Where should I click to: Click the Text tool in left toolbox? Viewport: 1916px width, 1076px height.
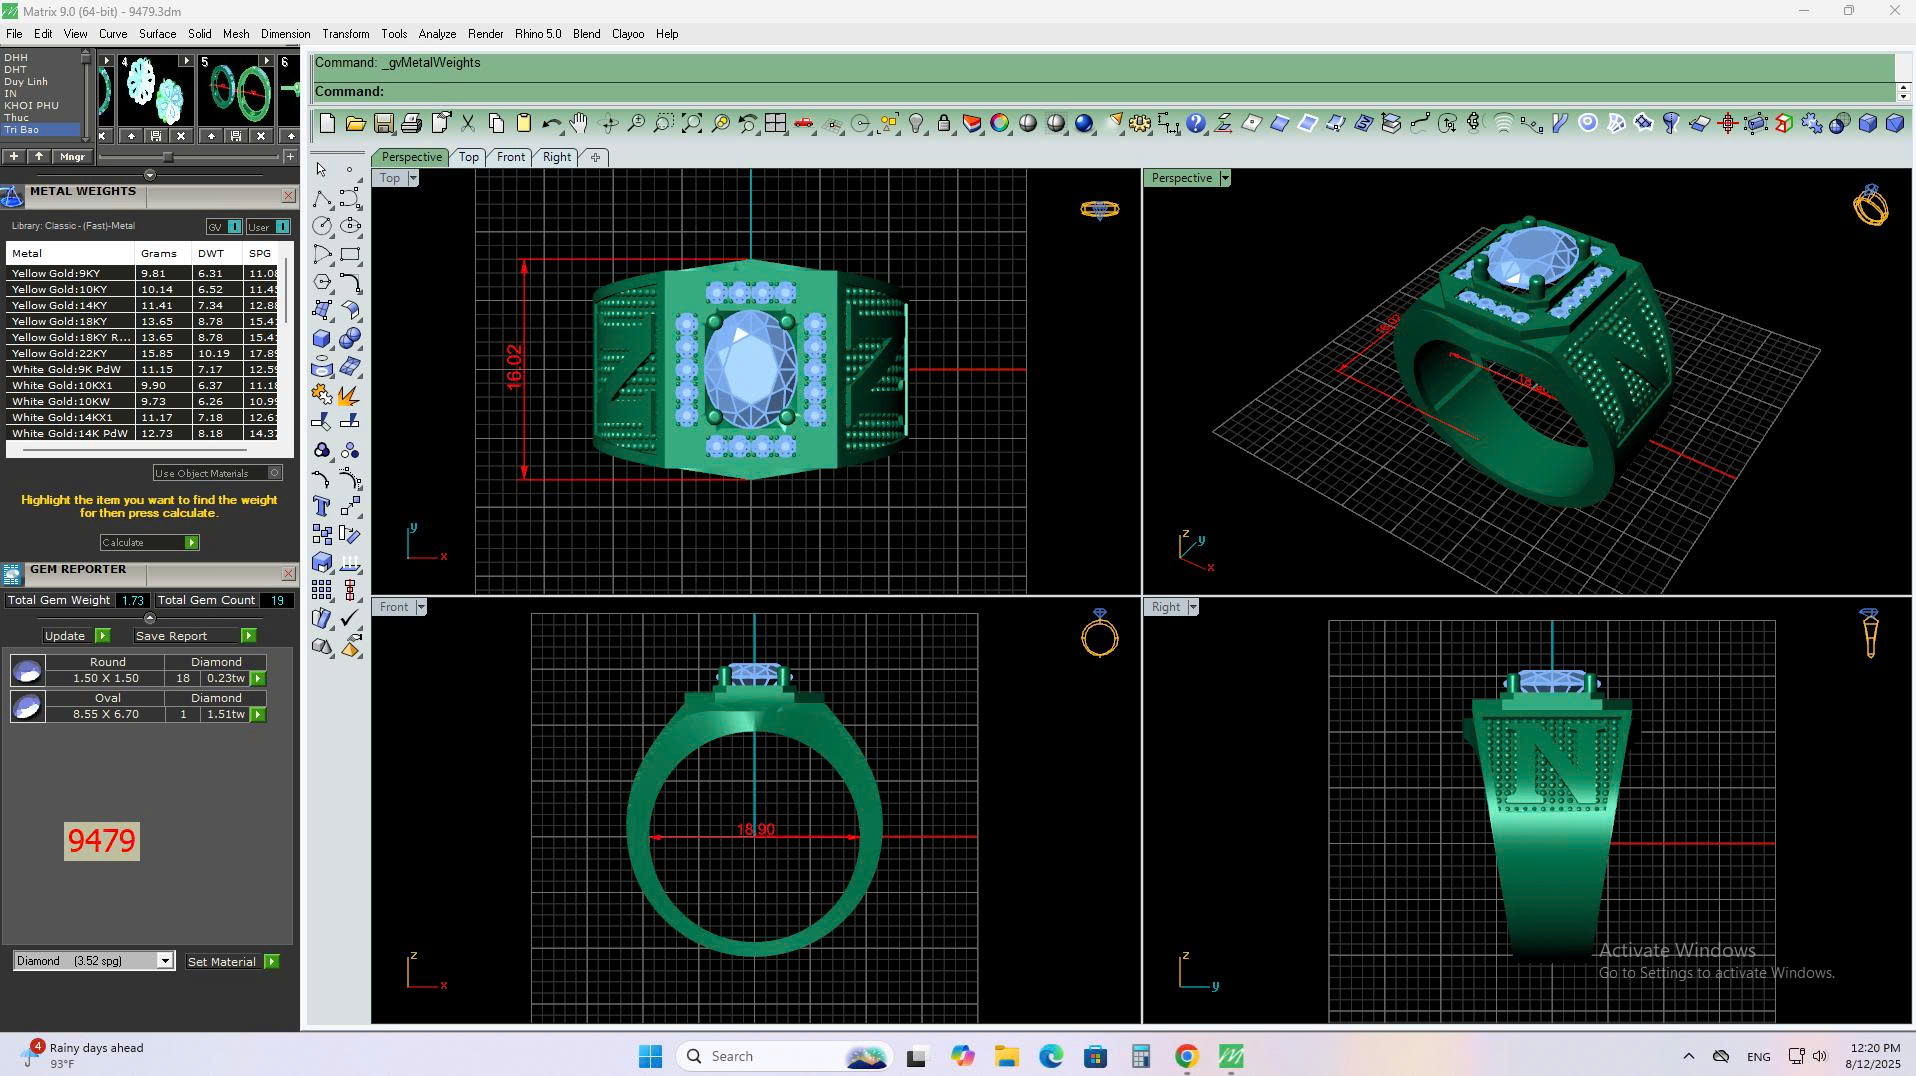pyautogui.click(x=322, y=506)
